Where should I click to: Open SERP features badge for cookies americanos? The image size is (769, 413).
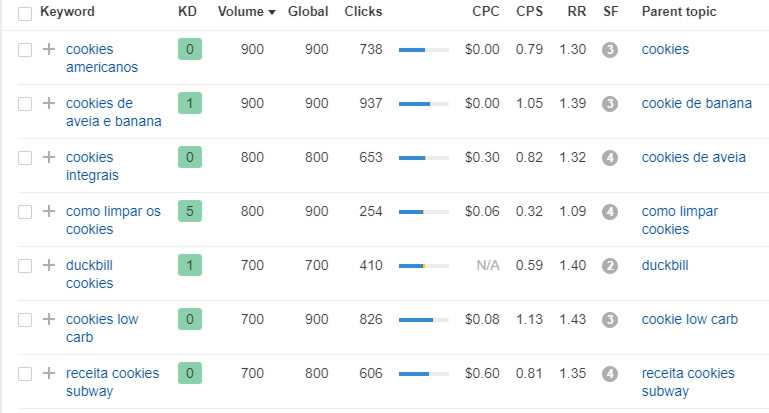tap(610, 50)
